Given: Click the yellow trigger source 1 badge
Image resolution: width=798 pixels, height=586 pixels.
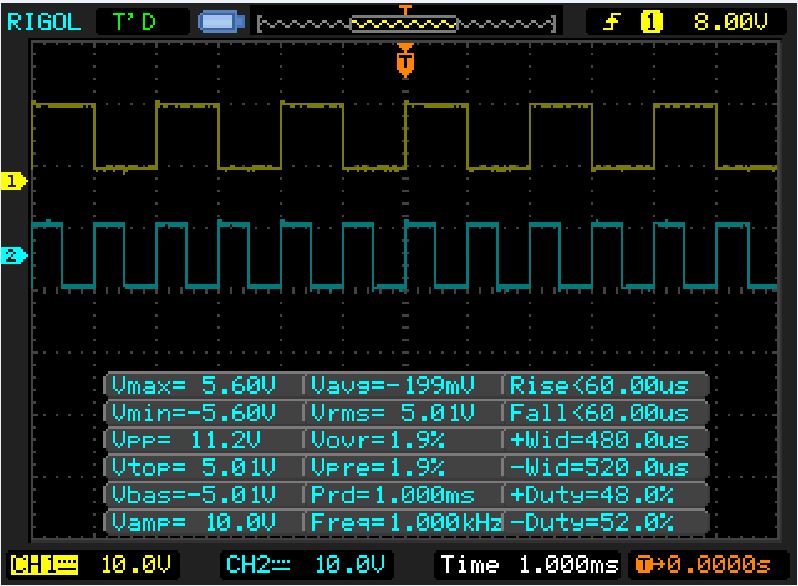Looking at the screenshot, I should (x=651, y=22).
